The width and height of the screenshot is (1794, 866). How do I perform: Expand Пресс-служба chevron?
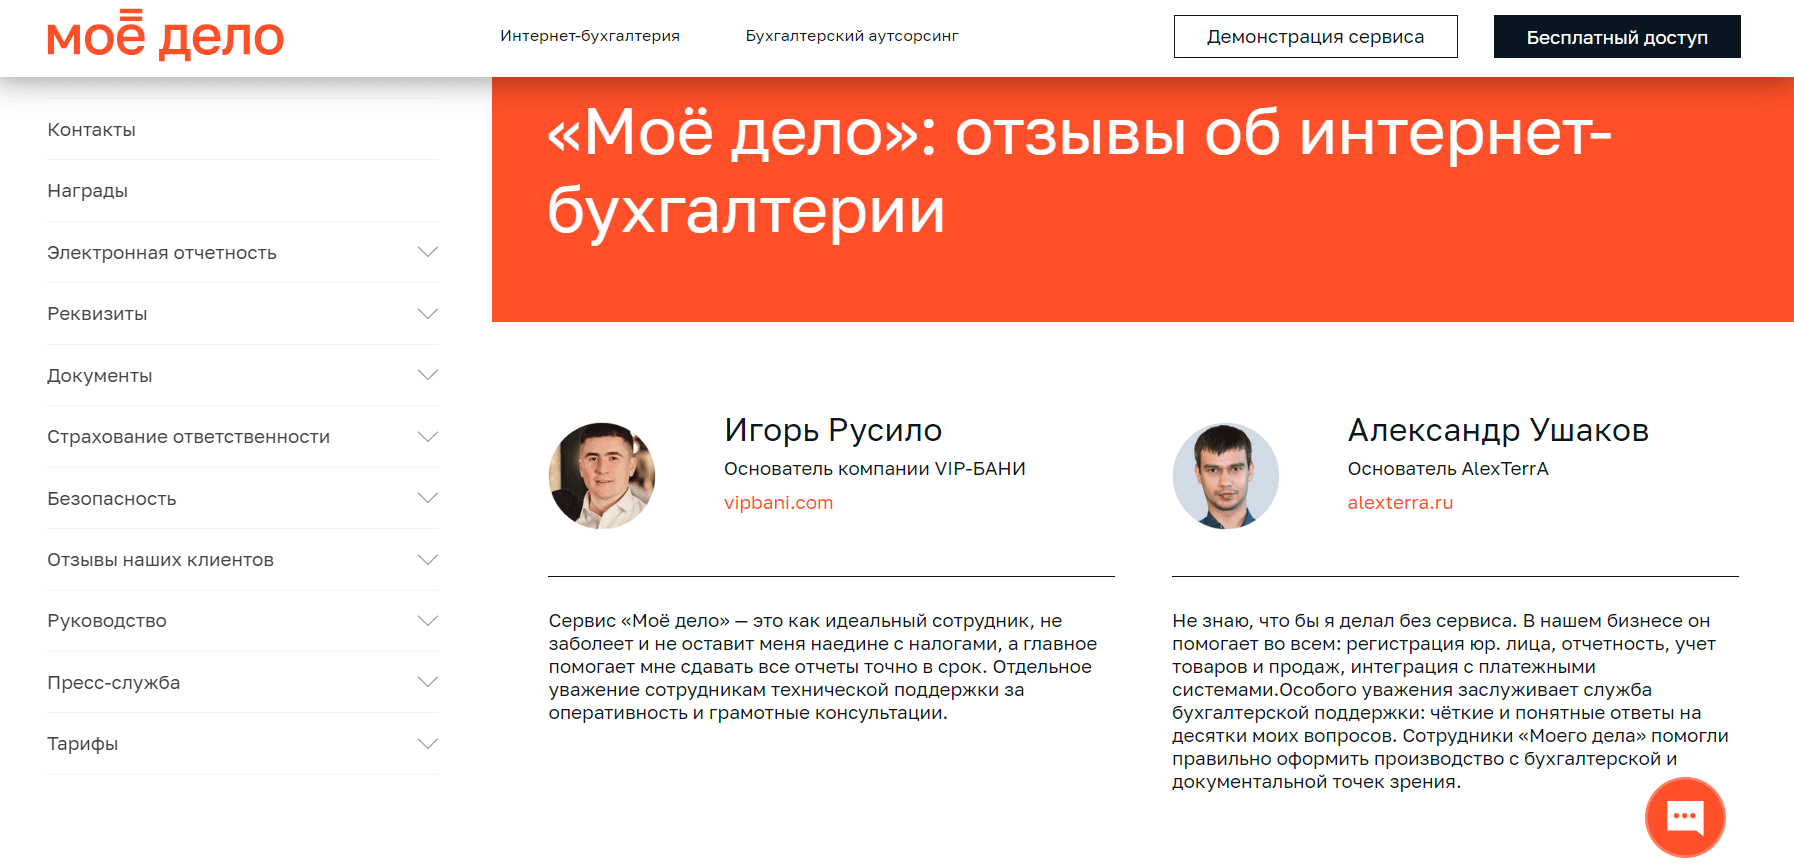point(428,682)
